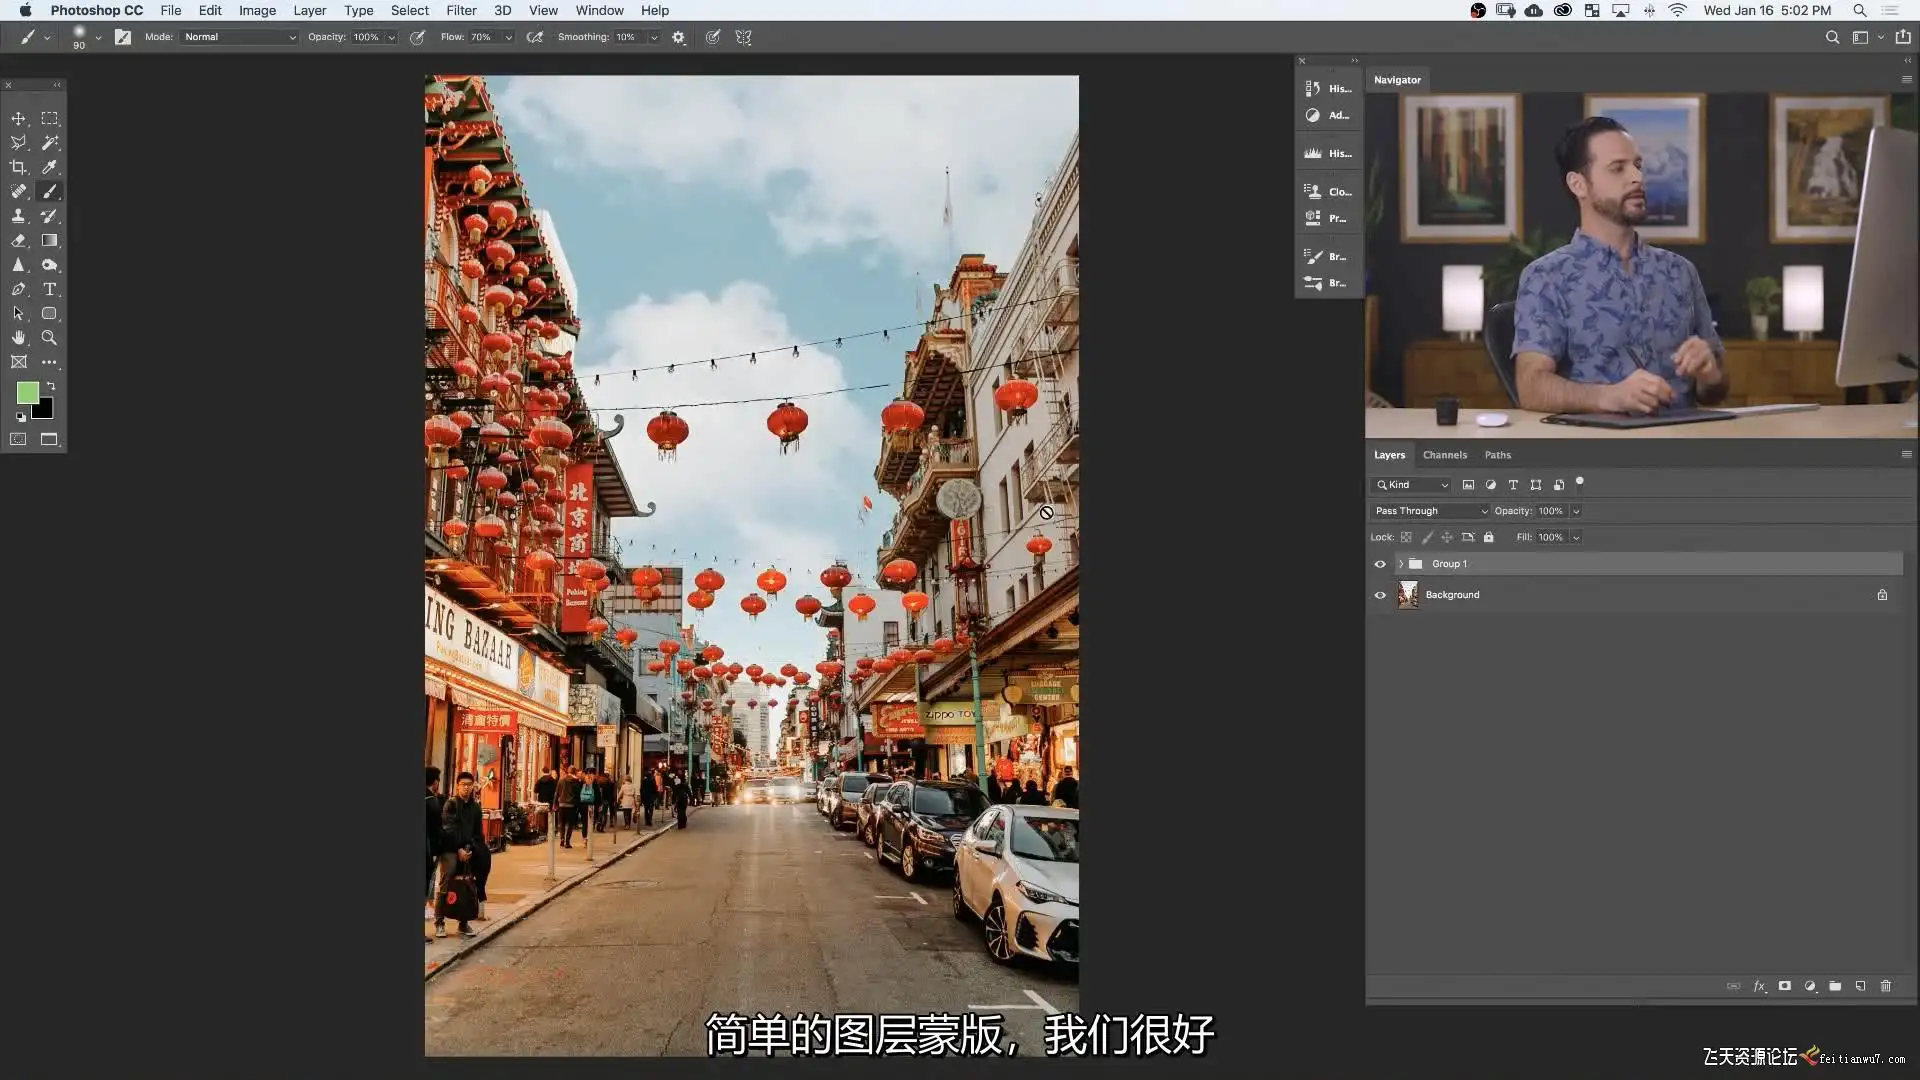Toggle the Brush Settings panel
This screenshot has height=1080, width=1920.
coord(123,37)
